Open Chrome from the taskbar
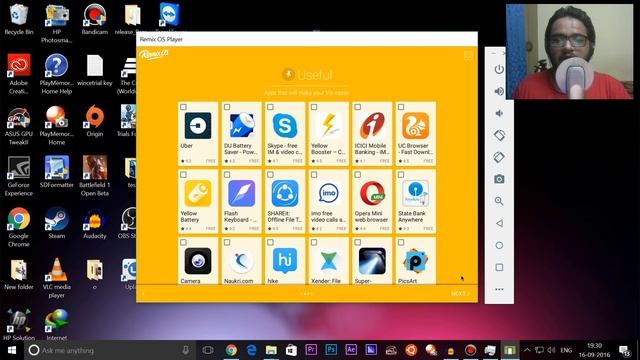The width and height of the screenshot is (640, 360). click(x=231, y=350)
